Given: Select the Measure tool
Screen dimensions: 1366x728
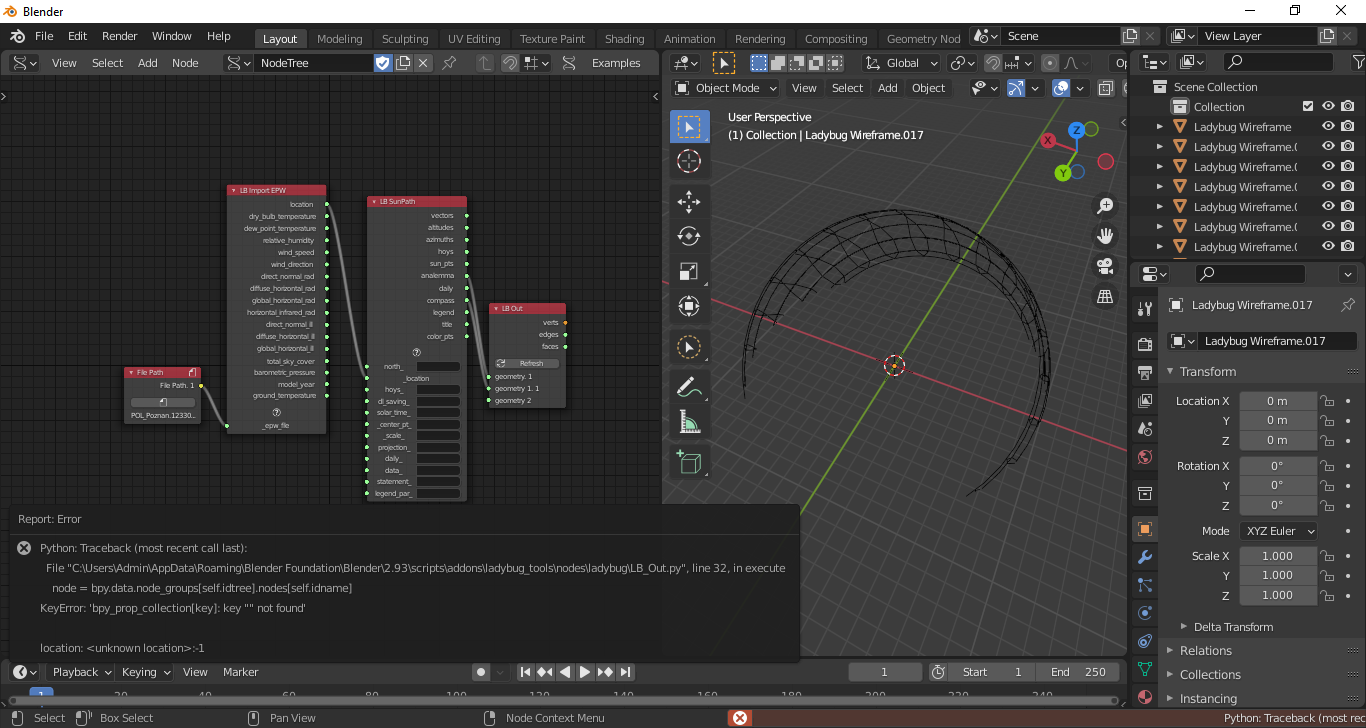Looking at the screenshot, I should pyautogui.click(x=688, y=421).
